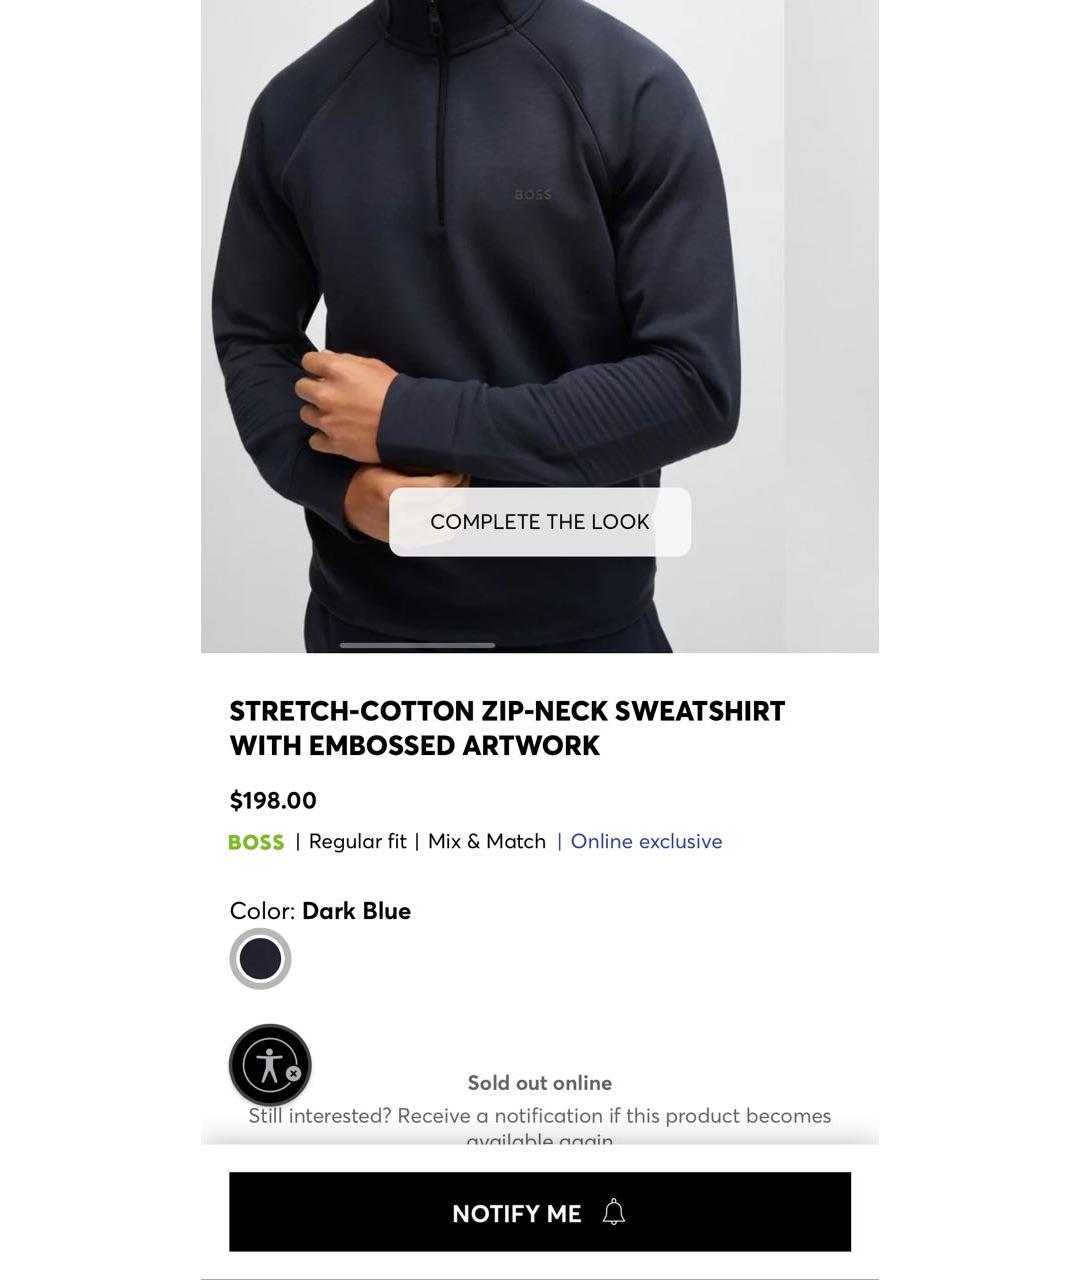Click the BOSS logo on sweatshirt chest

tap(533, 195)
